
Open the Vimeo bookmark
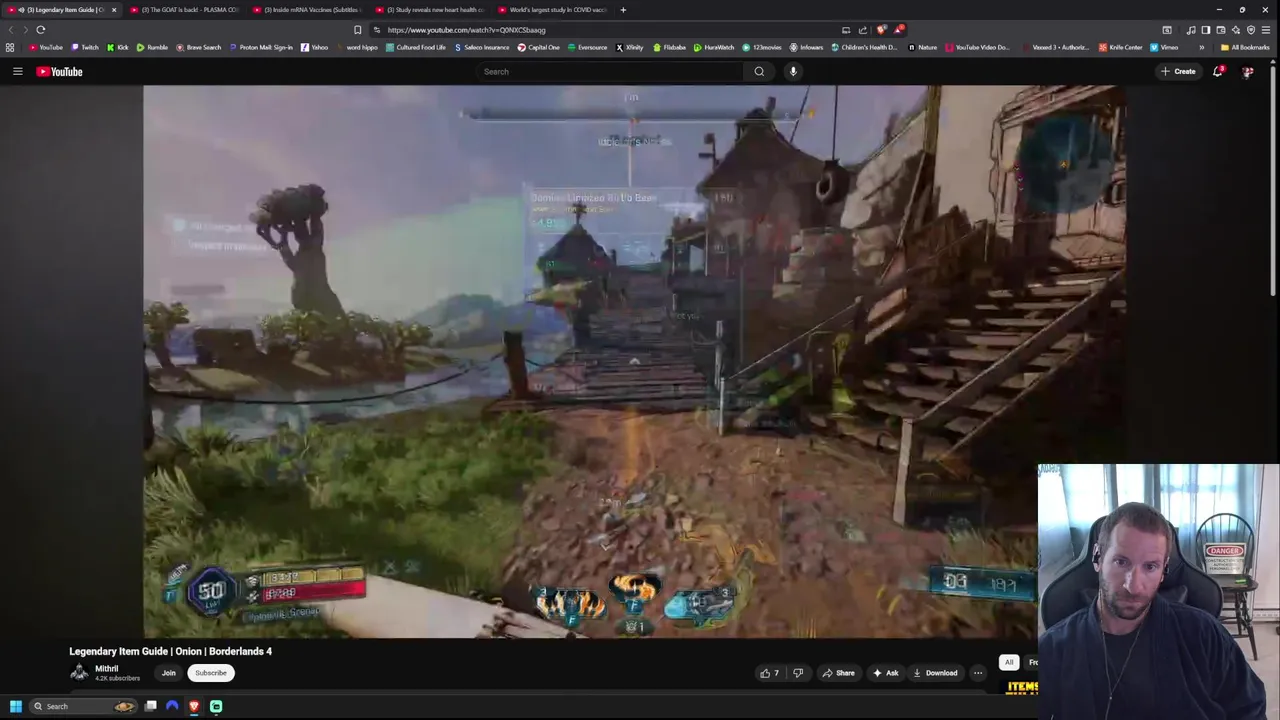coord(1163,47)
